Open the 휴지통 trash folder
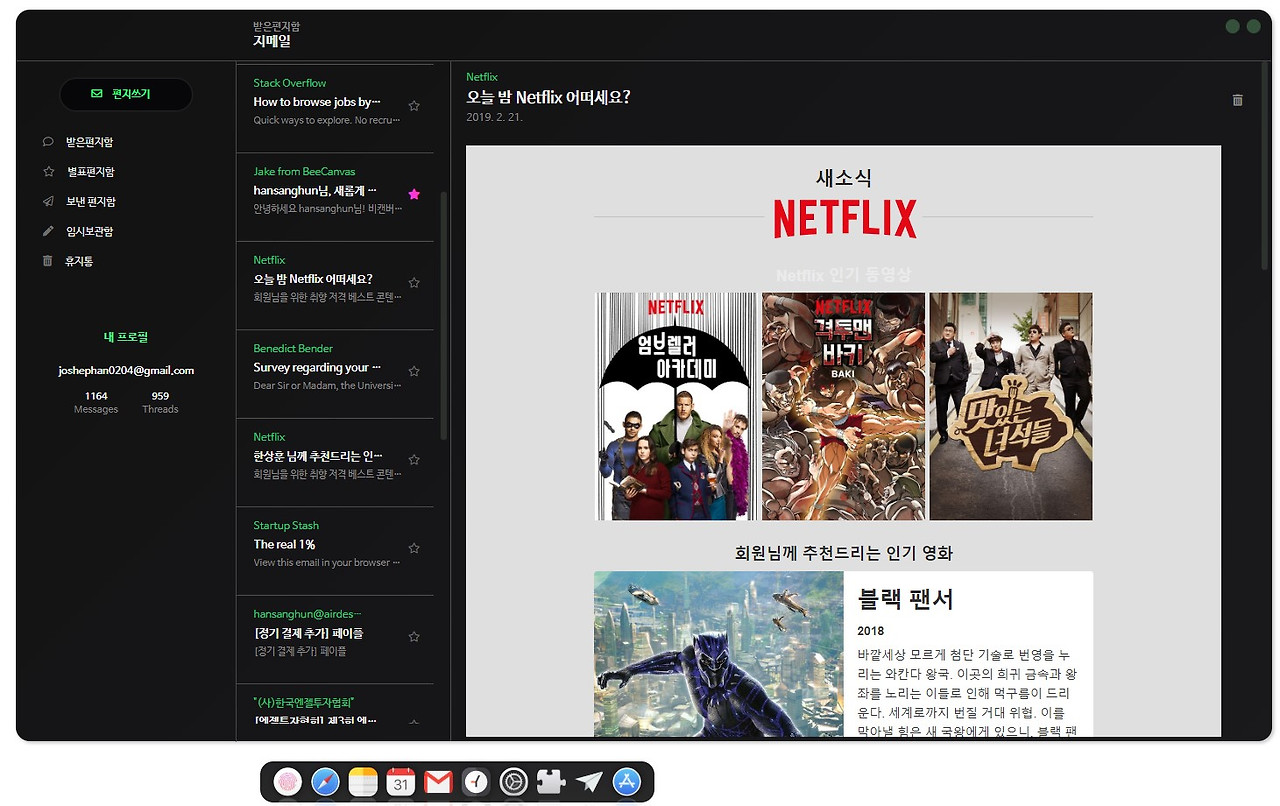 tap(80, 261)
